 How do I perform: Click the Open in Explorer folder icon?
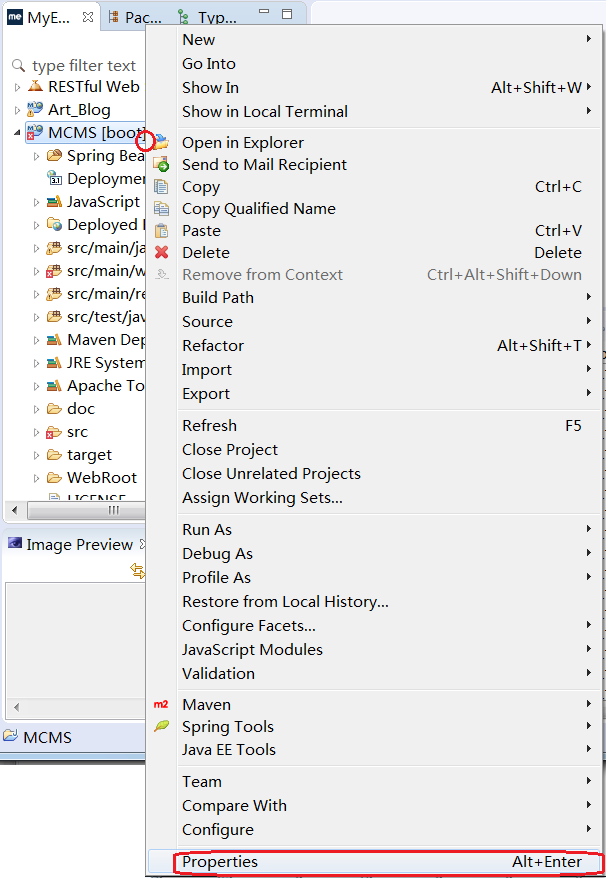coord(161,142)
